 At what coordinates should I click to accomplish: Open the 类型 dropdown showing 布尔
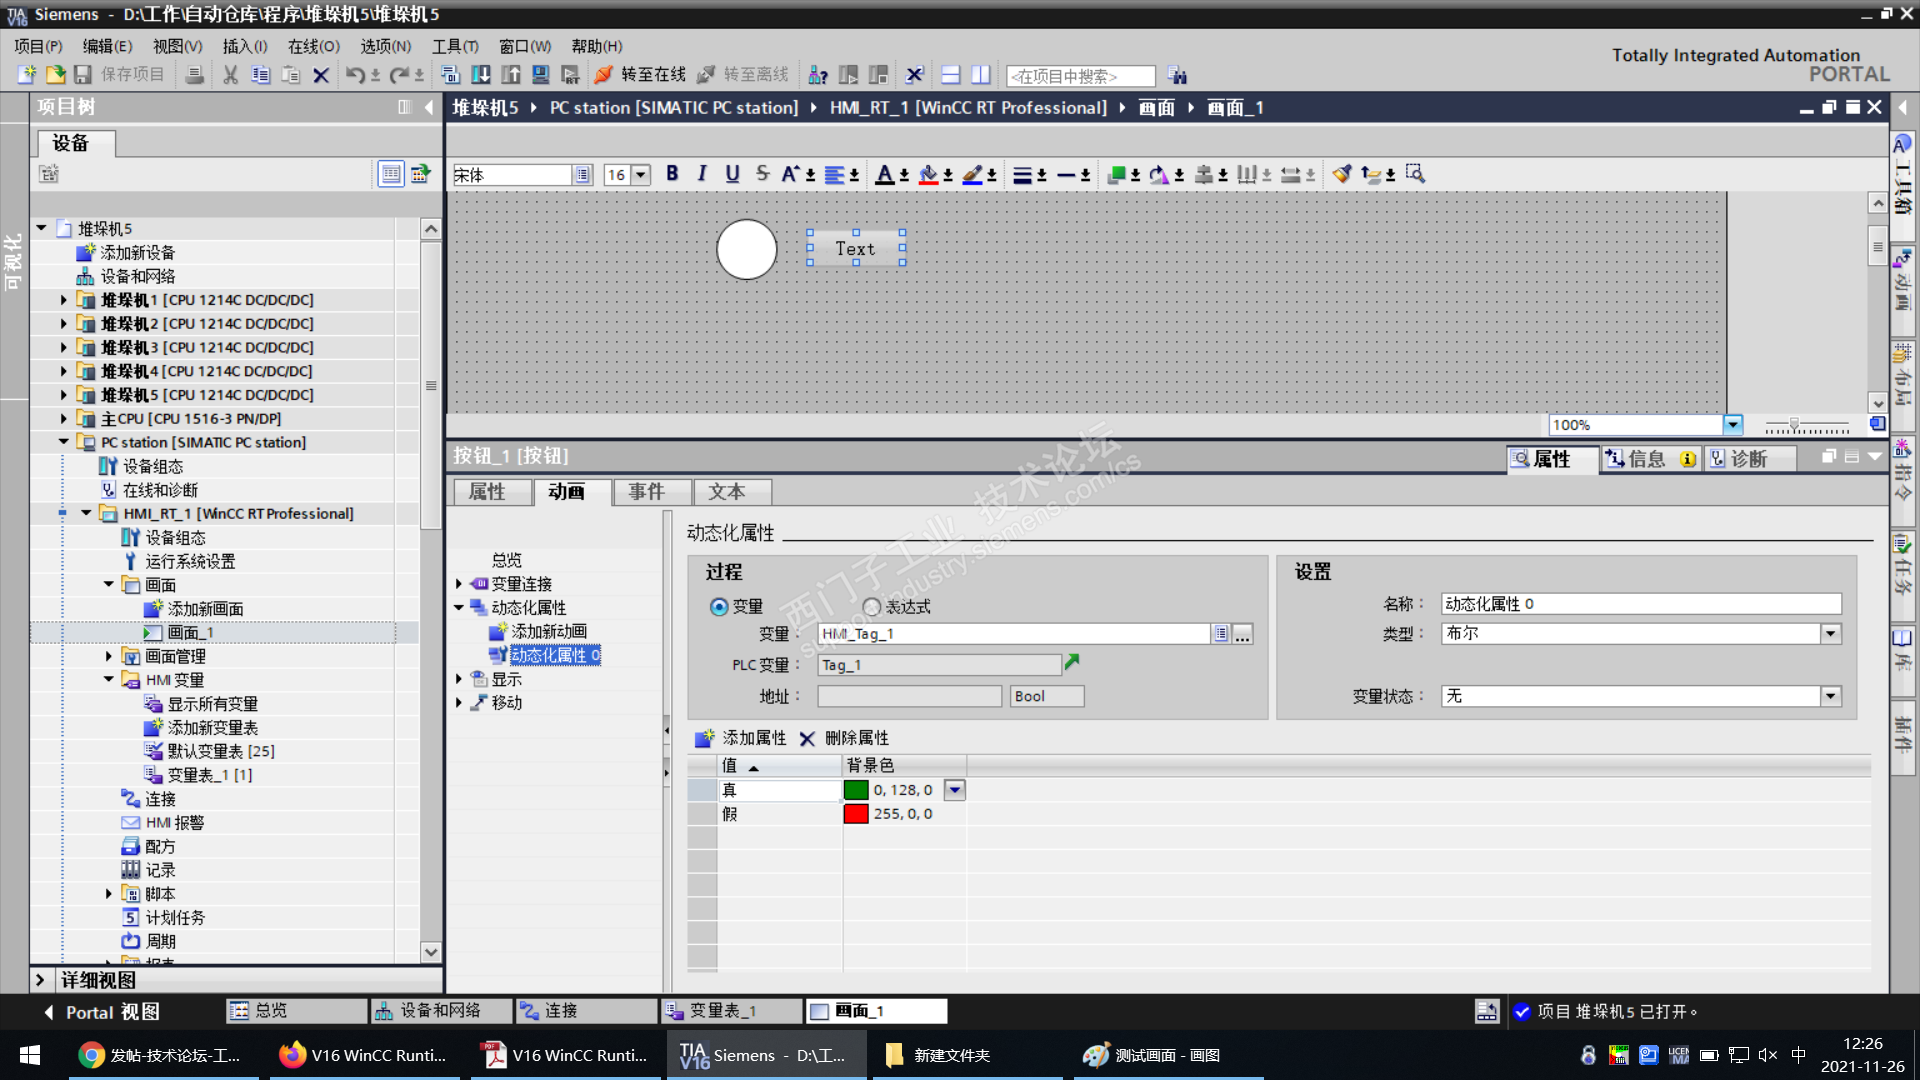point(1830,633)
